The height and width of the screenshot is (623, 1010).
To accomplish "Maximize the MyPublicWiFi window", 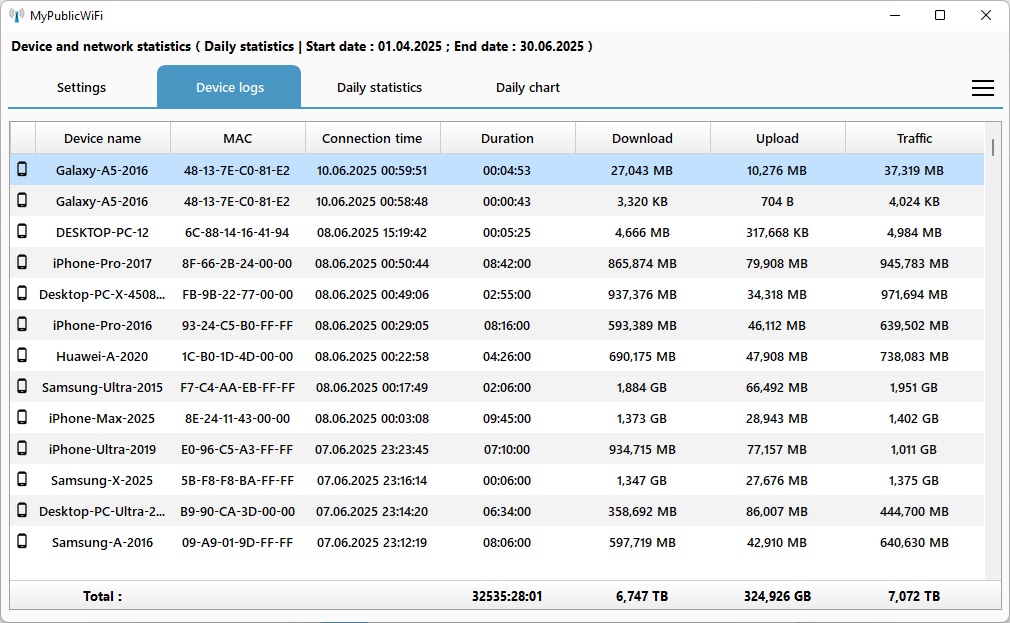I will pyautogui.click(x=939, y=16).
